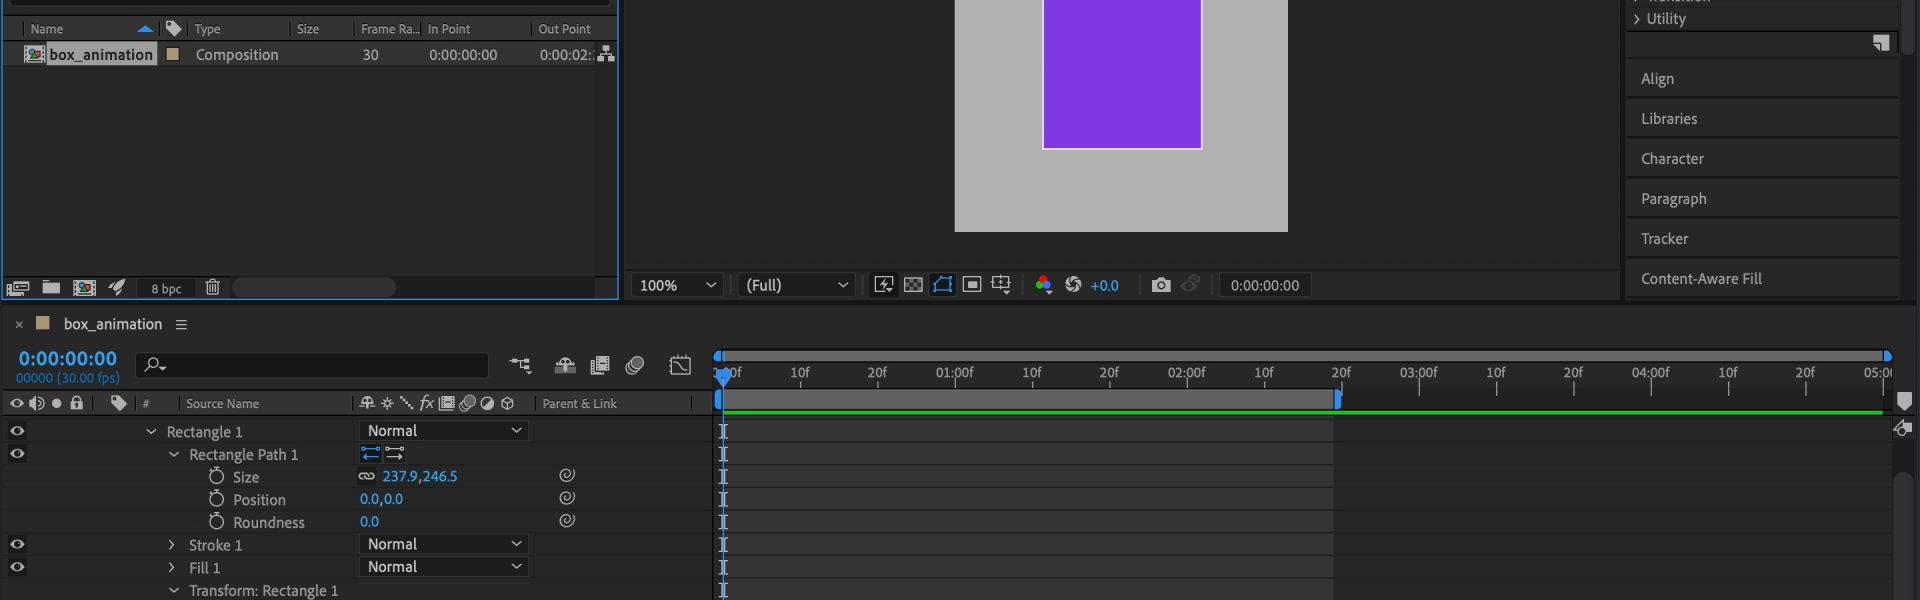Delete selected item with trash icon
1920x600 pixels.
(212, 288)
